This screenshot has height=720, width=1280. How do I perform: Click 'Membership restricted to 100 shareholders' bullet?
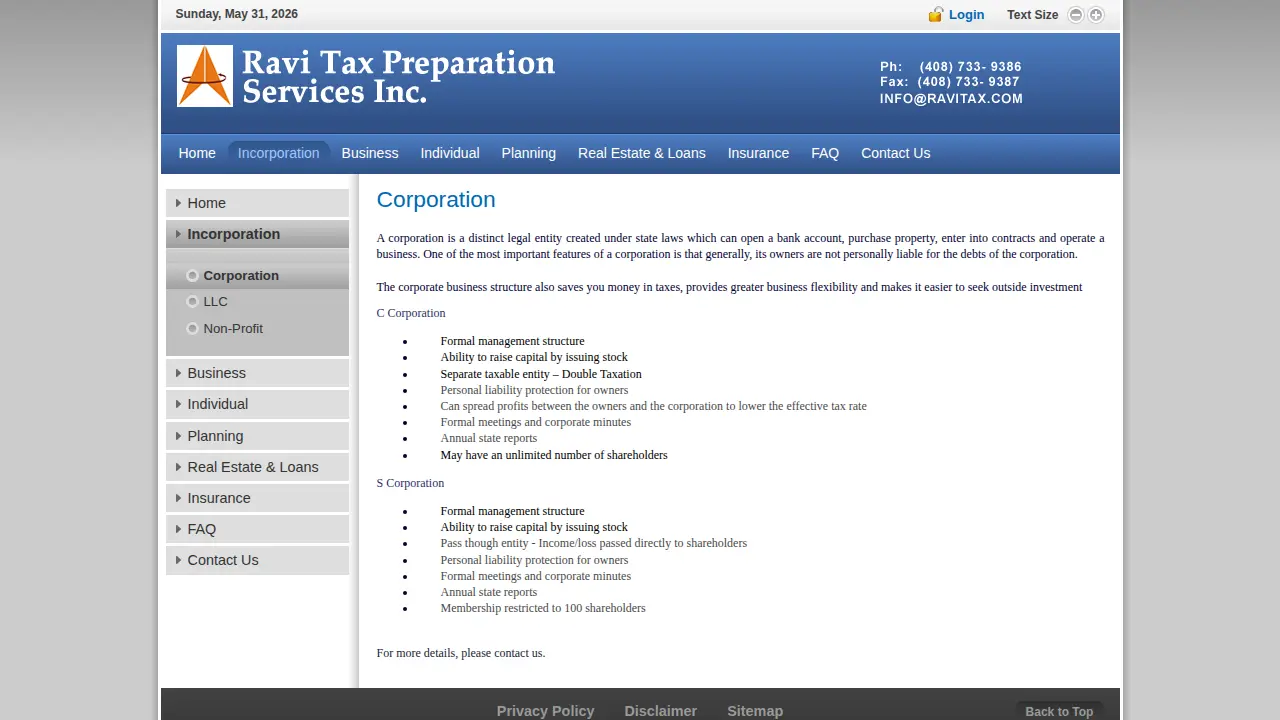(543, 608)
